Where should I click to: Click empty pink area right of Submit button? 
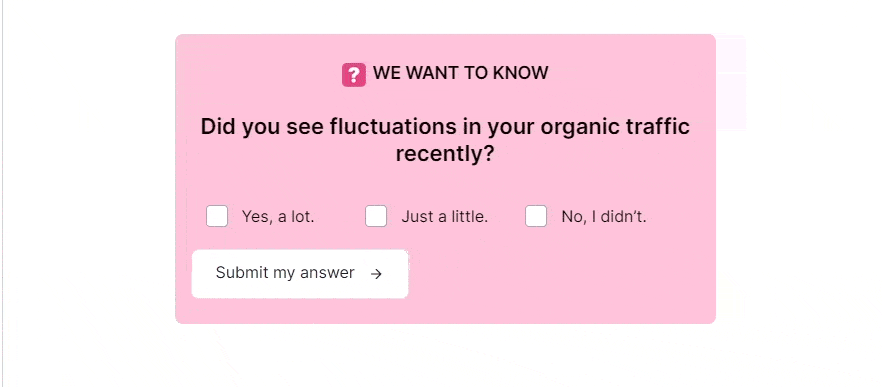coord(560,274)
